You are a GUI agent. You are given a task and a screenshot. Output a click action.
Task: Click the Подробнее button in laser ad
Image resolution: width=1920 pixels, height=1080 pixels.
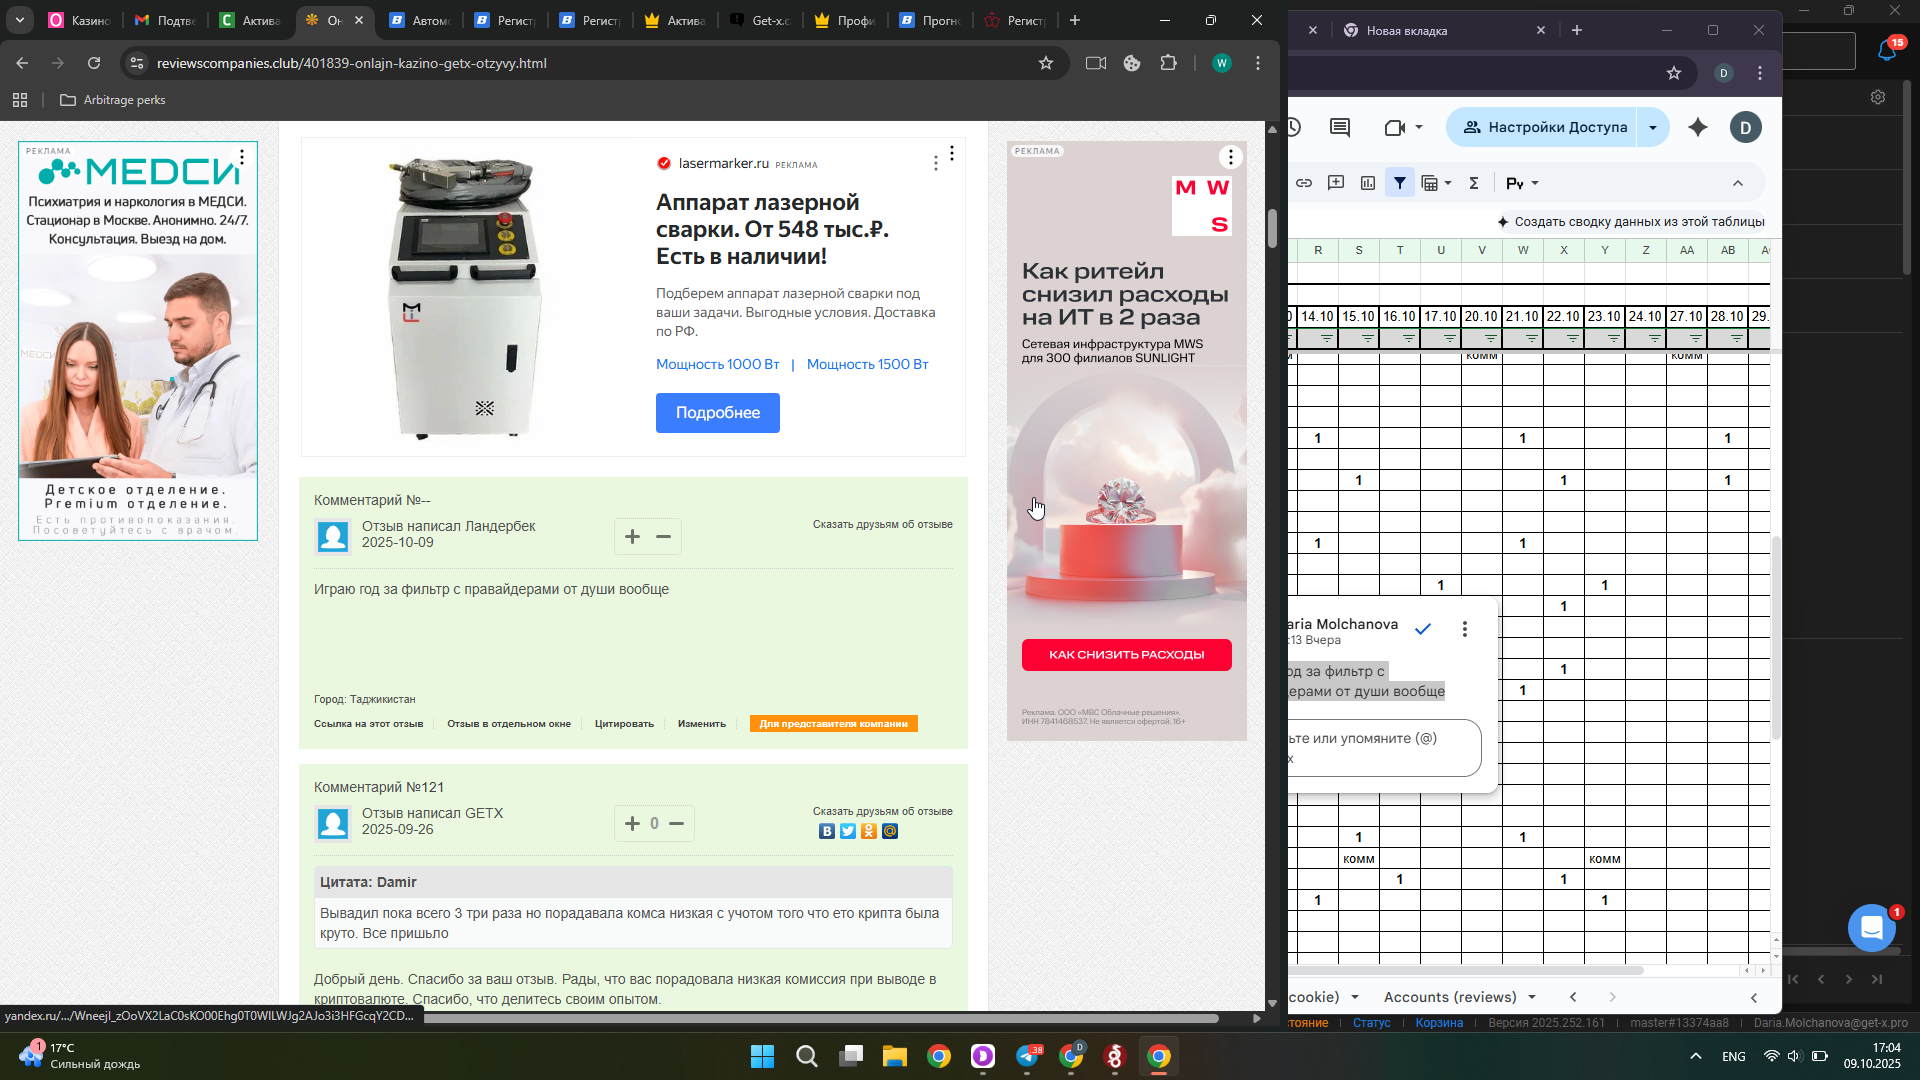(717, 413)
